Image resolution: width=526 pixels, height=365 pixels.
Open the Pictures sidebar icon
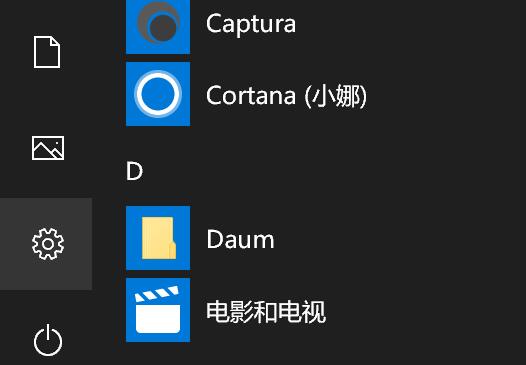pyautogui.click(x=48, y=148)
